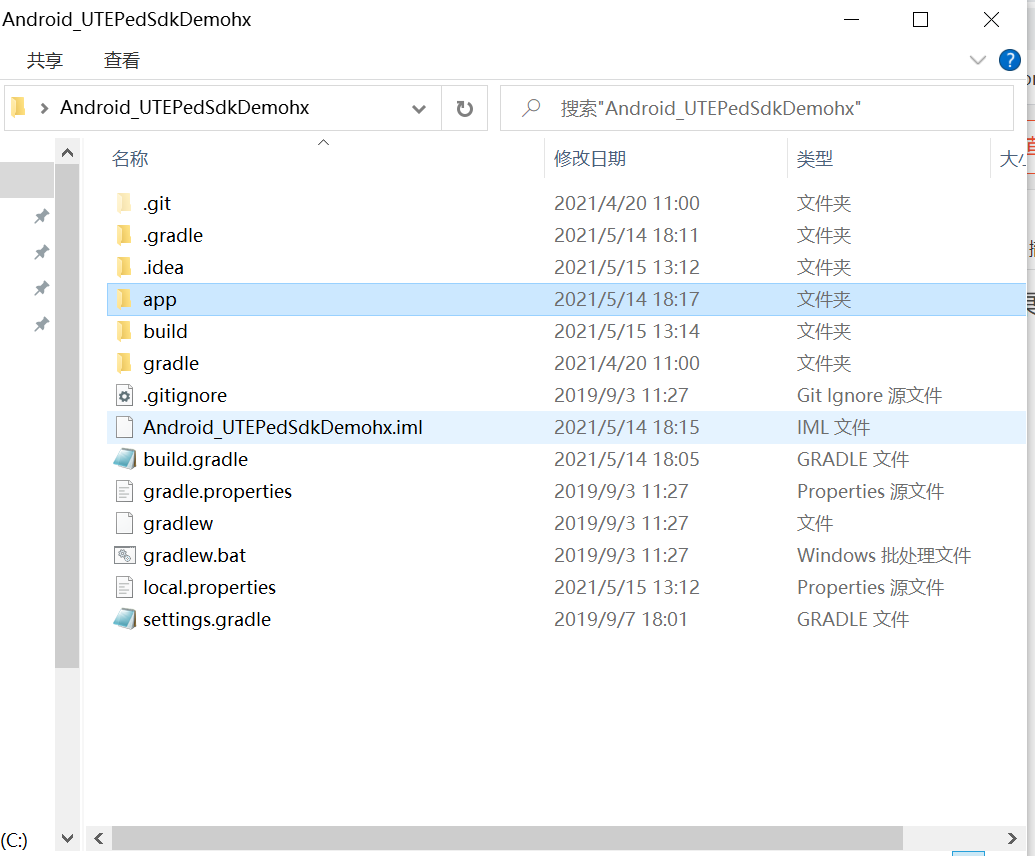Select the gradle folder name
This screenshot has height=856, width=1035.
point(171,364)
